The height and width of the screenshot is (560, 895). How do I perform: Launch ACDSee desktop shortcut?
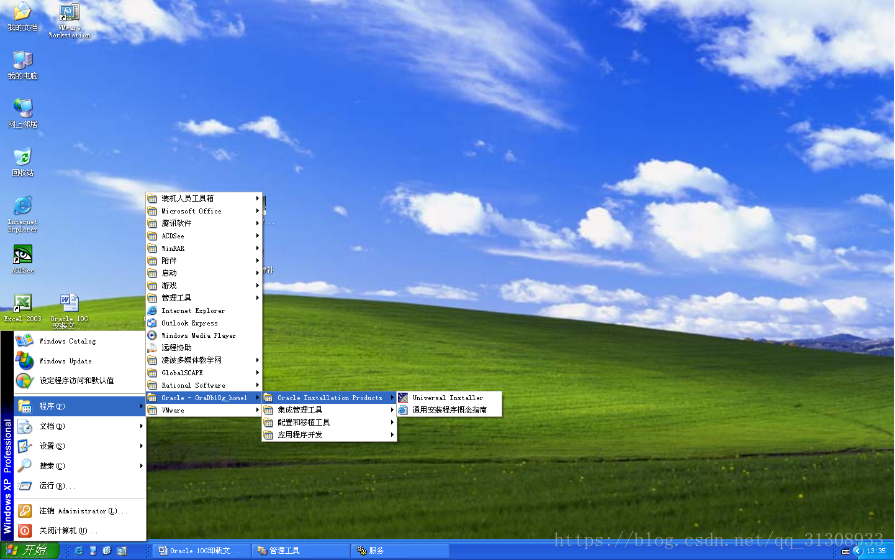[x=23, y=259]
